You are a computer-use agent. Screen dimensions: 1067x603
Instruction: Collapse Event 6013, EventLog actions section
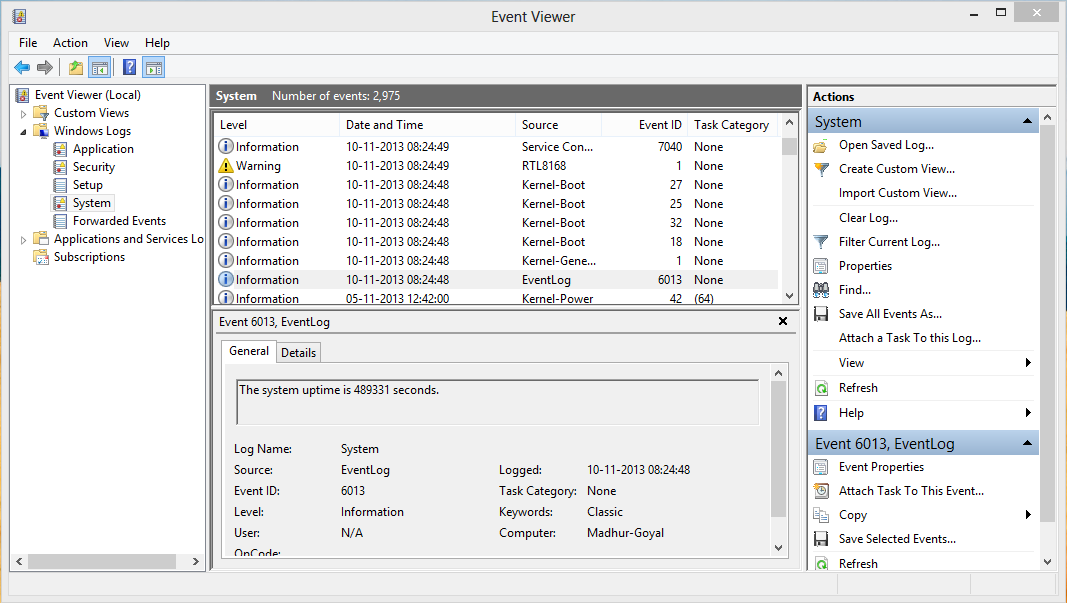[1027, 443]
